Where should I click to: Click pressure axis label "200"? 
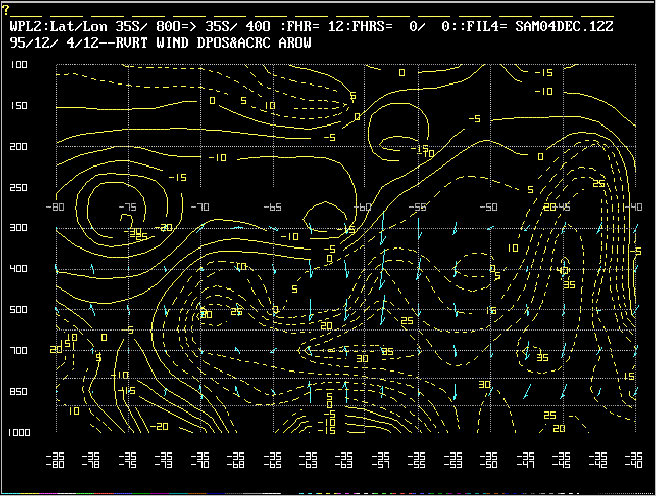[18, 147]
